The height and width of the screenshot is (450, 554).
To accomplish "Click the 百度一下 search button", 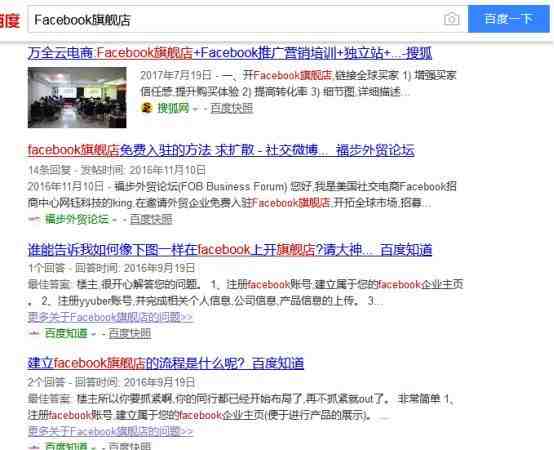I will (509, 19).
